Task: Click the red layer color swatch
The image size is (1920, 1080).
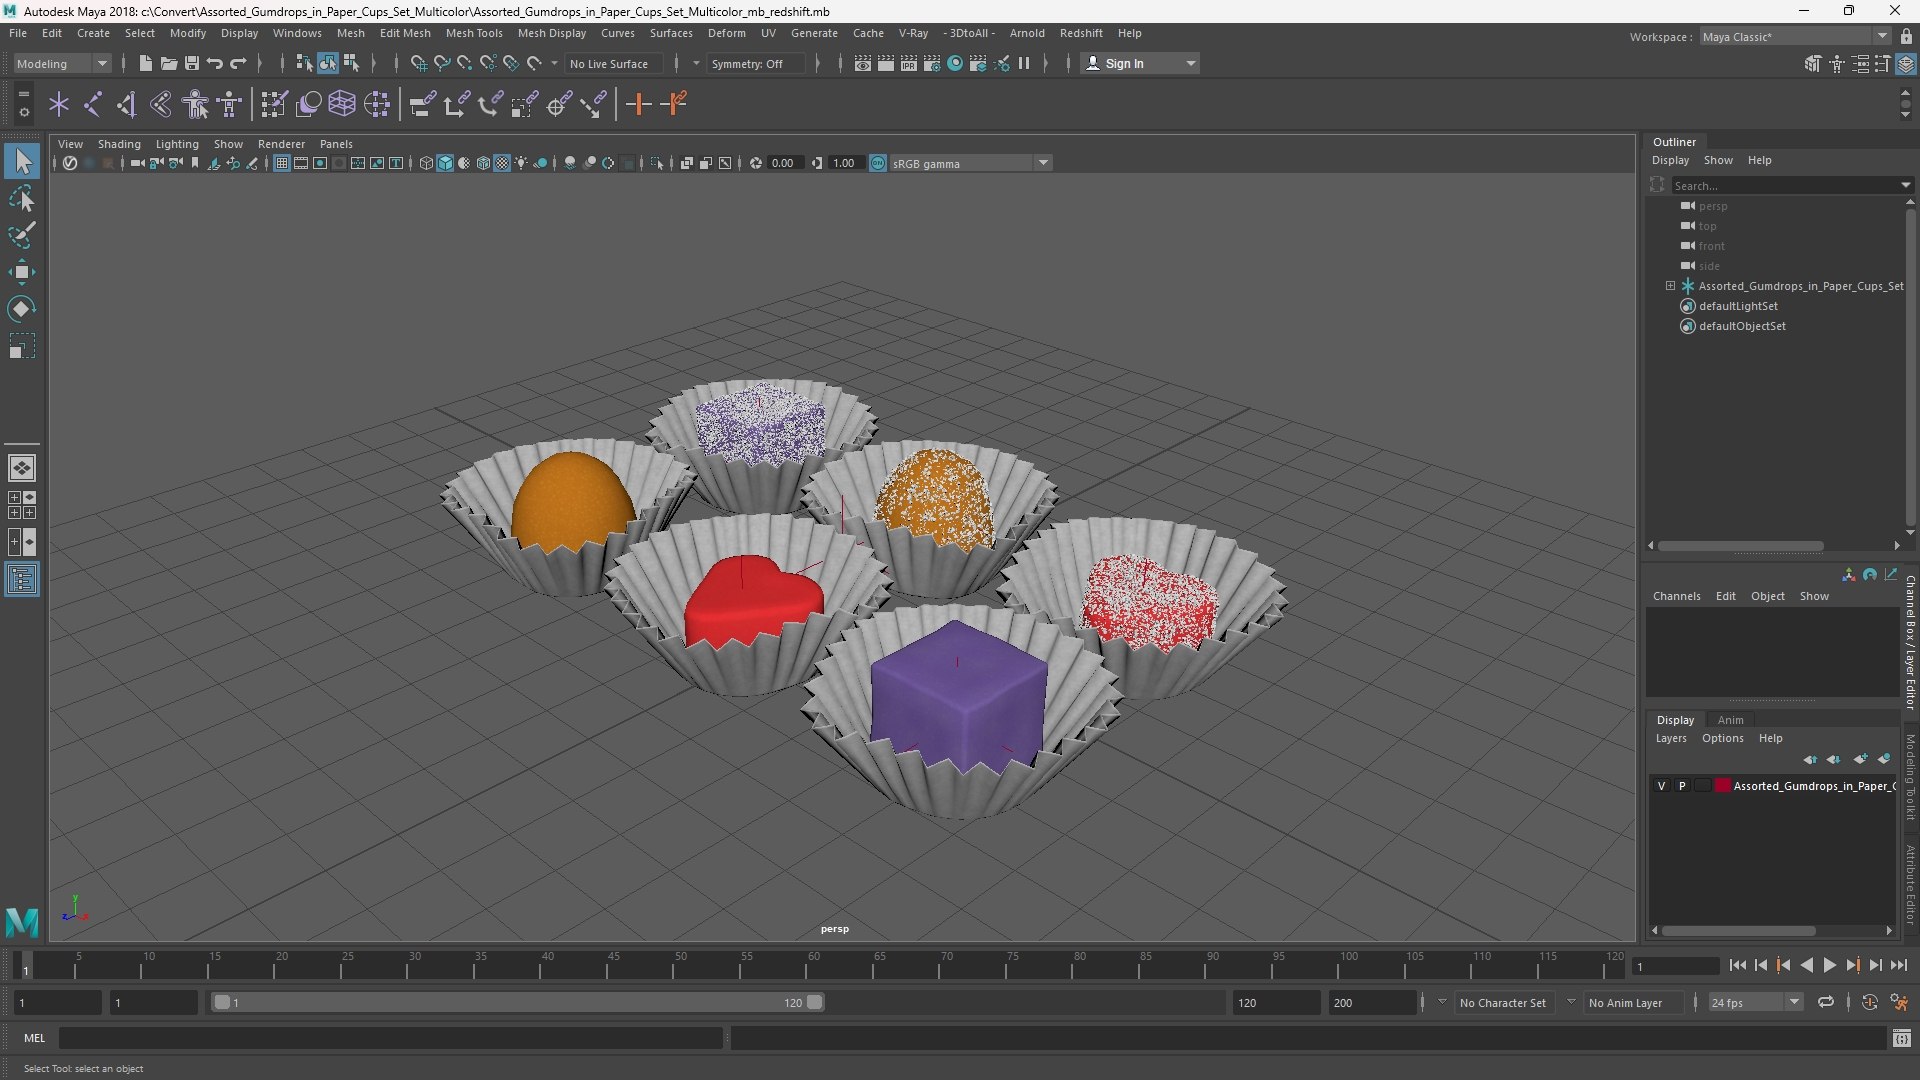Action: tap(1722, 786)
